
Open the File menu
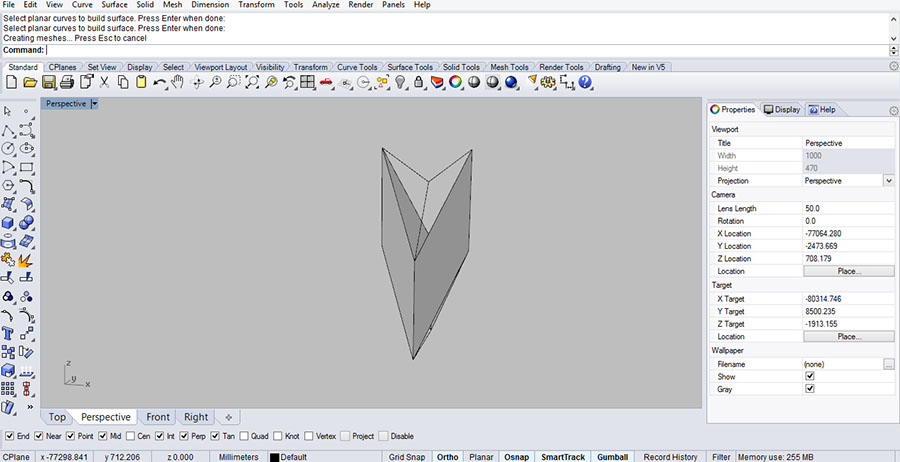pos(9,5)
